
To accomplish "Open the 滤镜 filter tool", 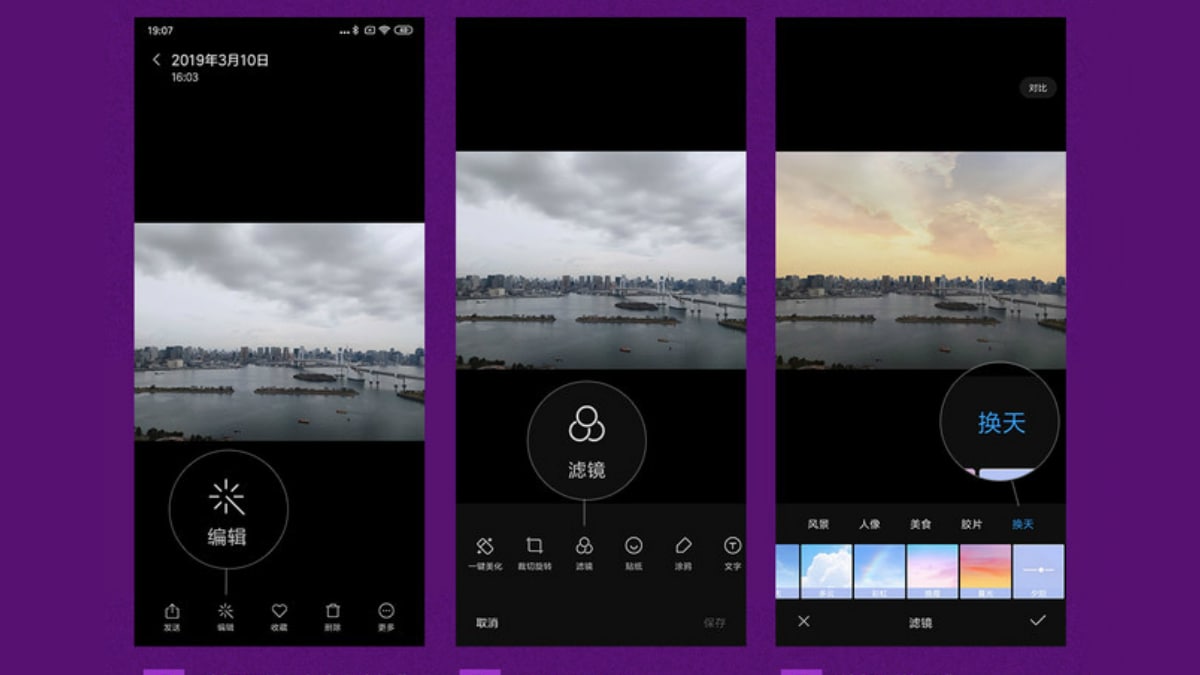I will [x=584, y=551].
